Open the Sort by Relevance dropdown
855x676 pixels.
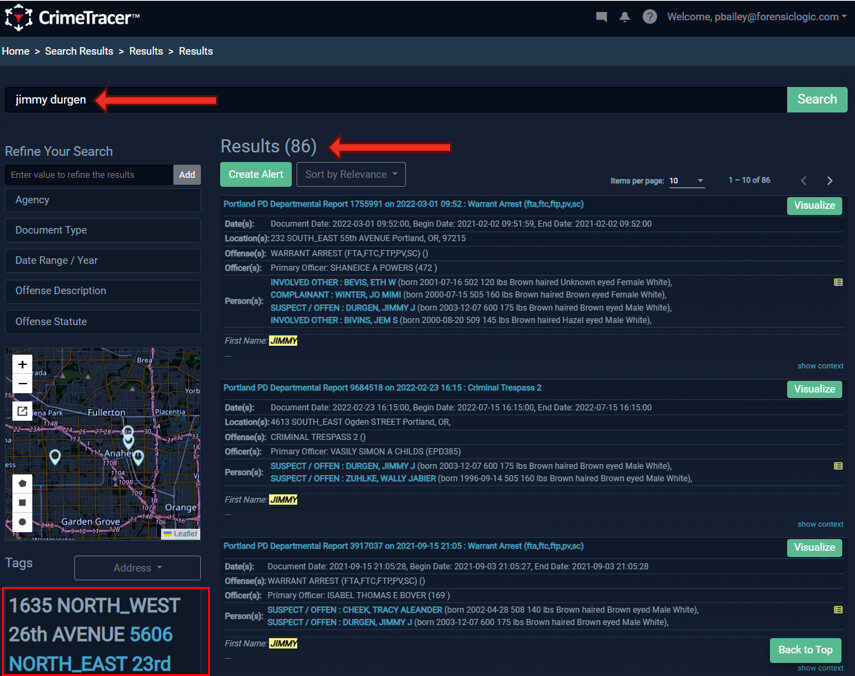pyautogui.click(x=351, y=174)
